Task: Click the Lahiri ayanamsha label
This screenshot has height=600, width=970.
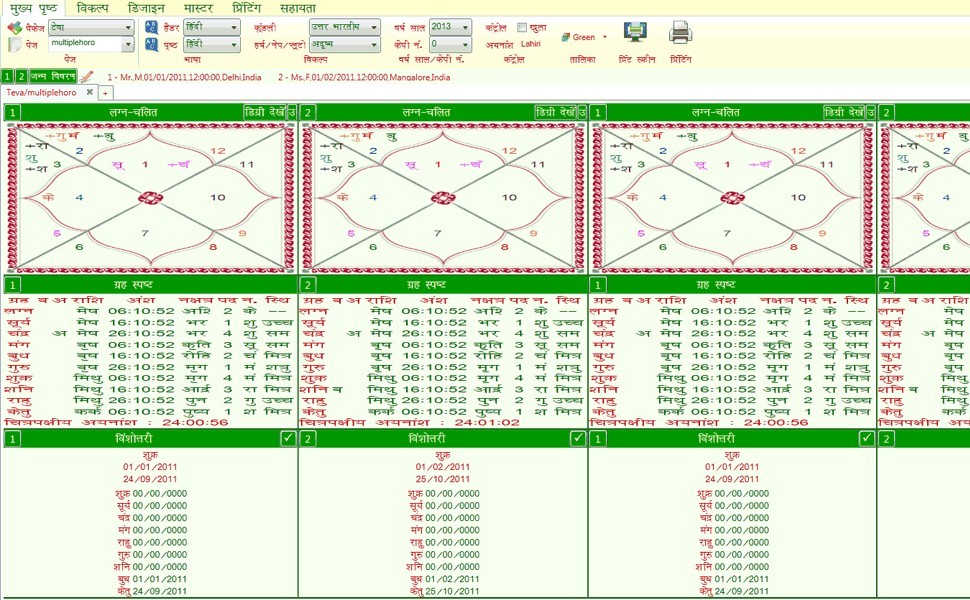Action: click(x=531, y=44)
